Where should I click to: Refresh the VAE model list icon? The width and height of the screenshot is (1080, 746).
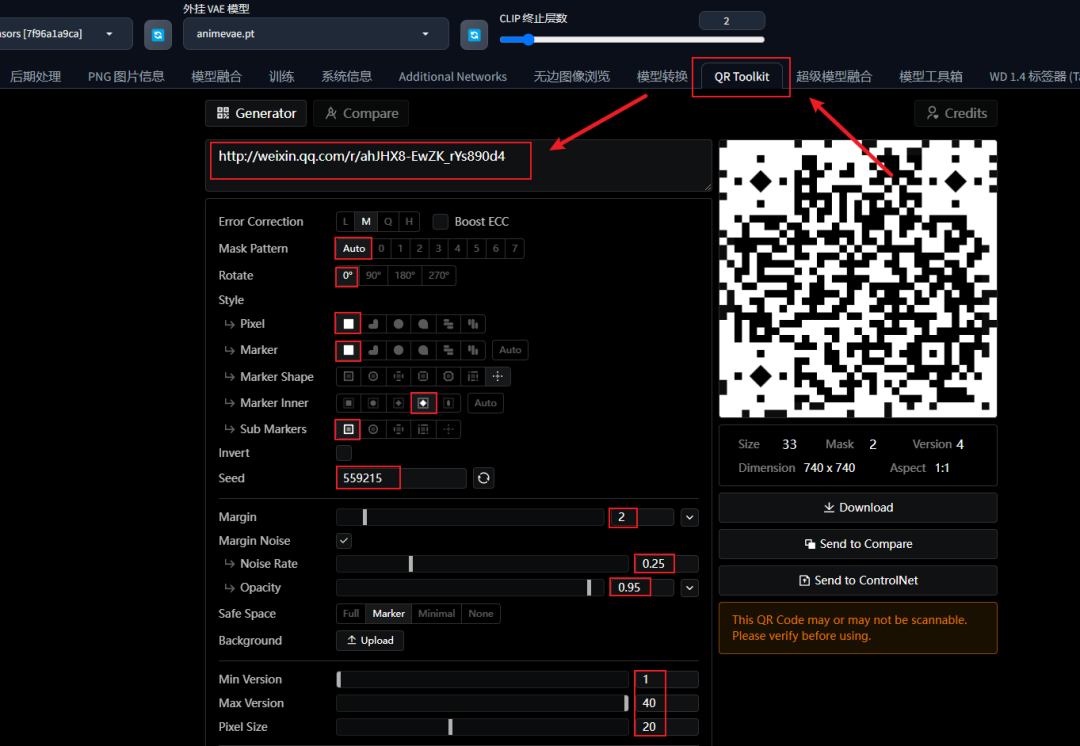click(474, 34)
